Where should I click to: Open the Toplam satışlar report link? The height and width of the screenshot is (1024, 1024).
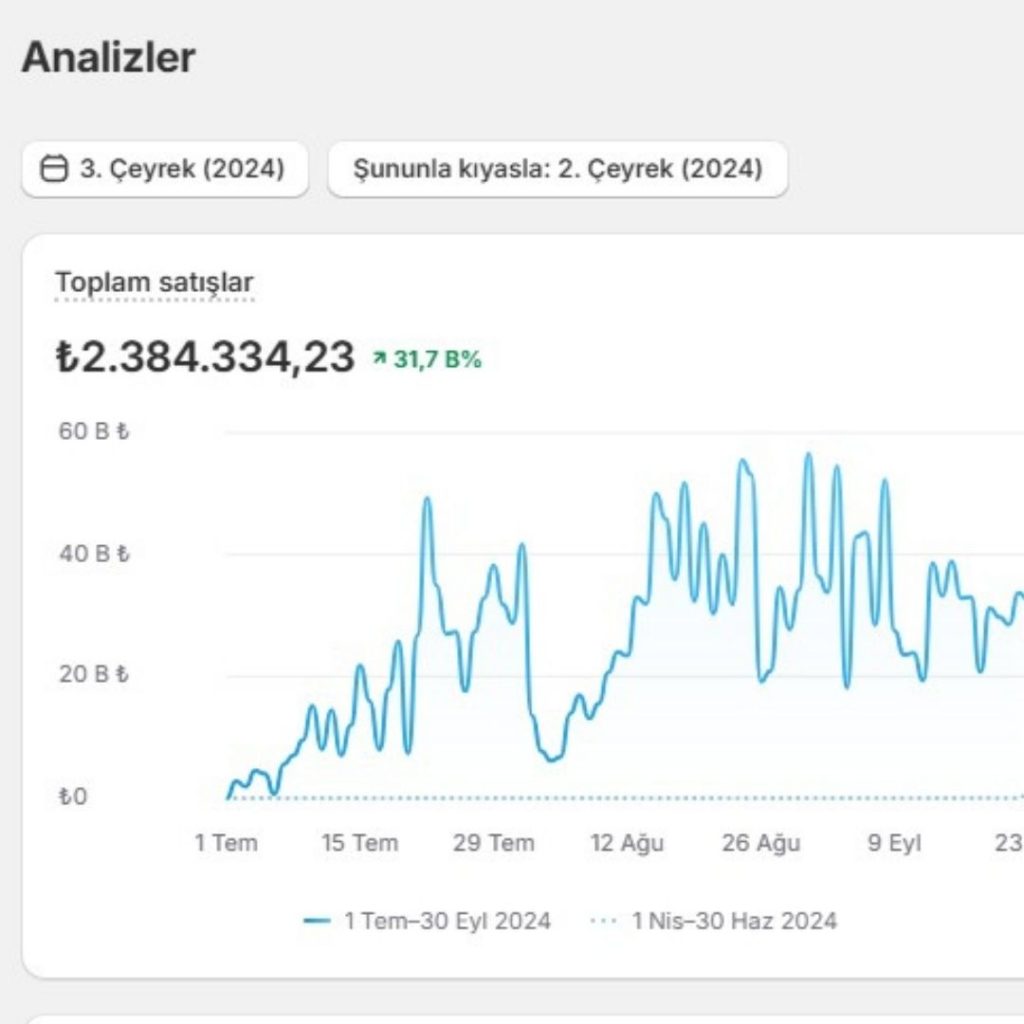(x=154, y=282)
